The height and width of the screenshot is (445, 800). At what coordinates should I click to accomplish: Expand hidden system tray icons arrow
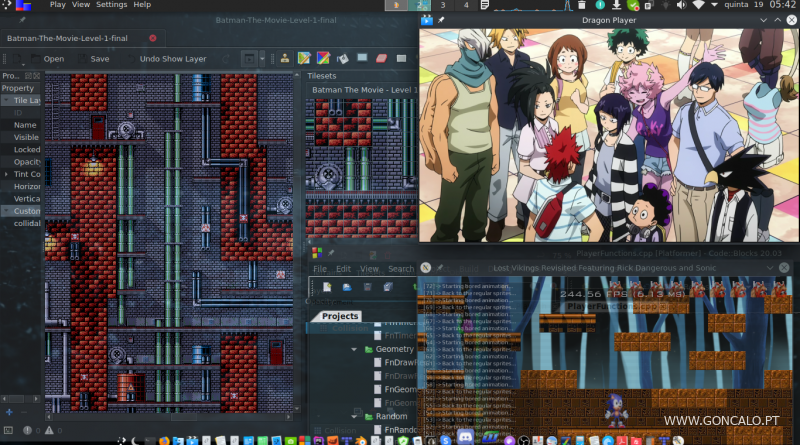pyautogui.click(x=714, y=5)
